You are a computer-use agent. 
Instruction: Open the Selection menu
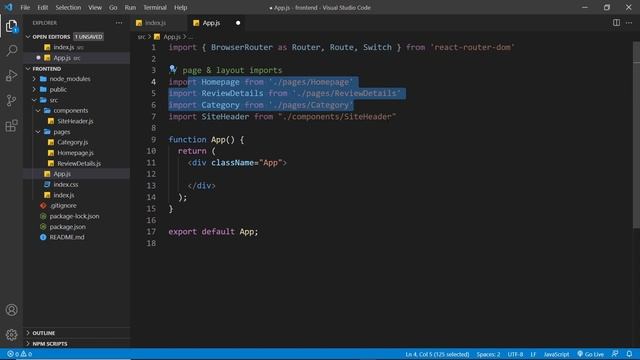tap(68, 7)
